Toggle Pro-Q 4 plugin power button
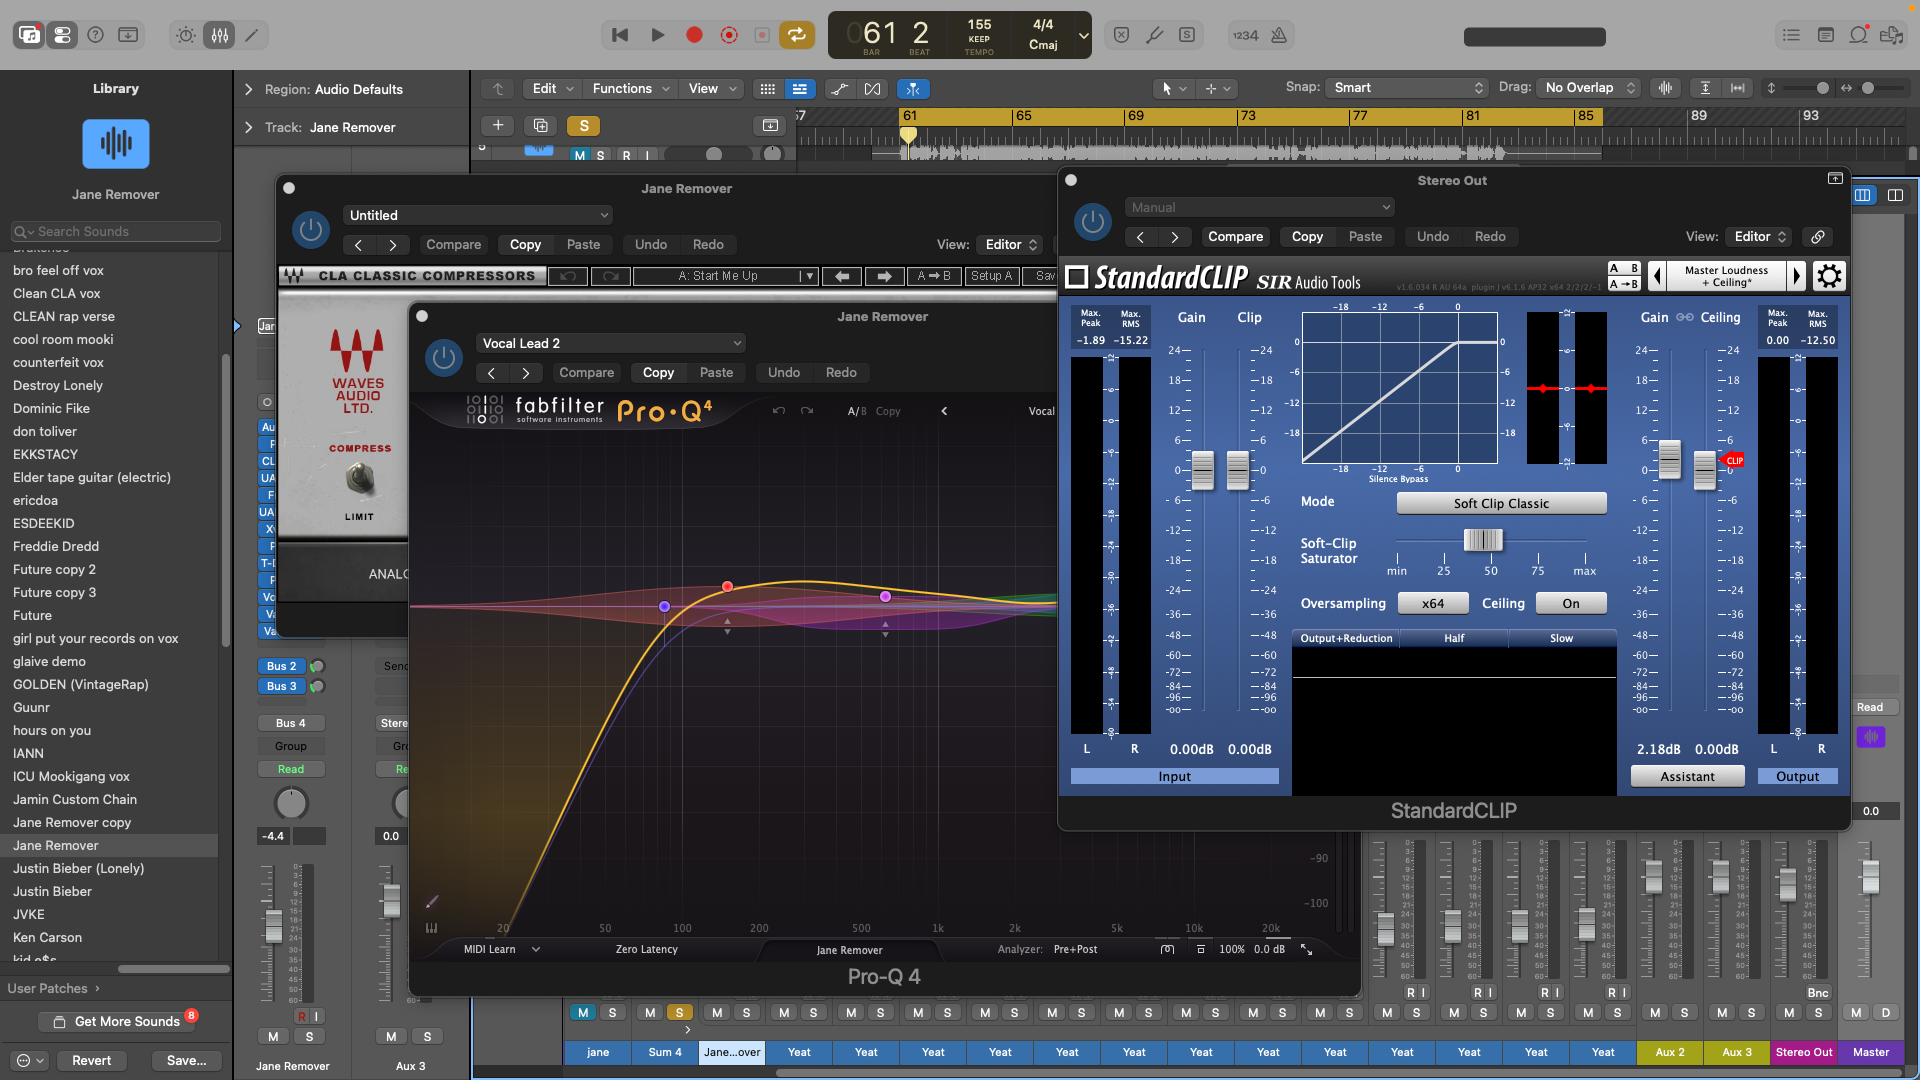1920x1080 pixels. 444,358
